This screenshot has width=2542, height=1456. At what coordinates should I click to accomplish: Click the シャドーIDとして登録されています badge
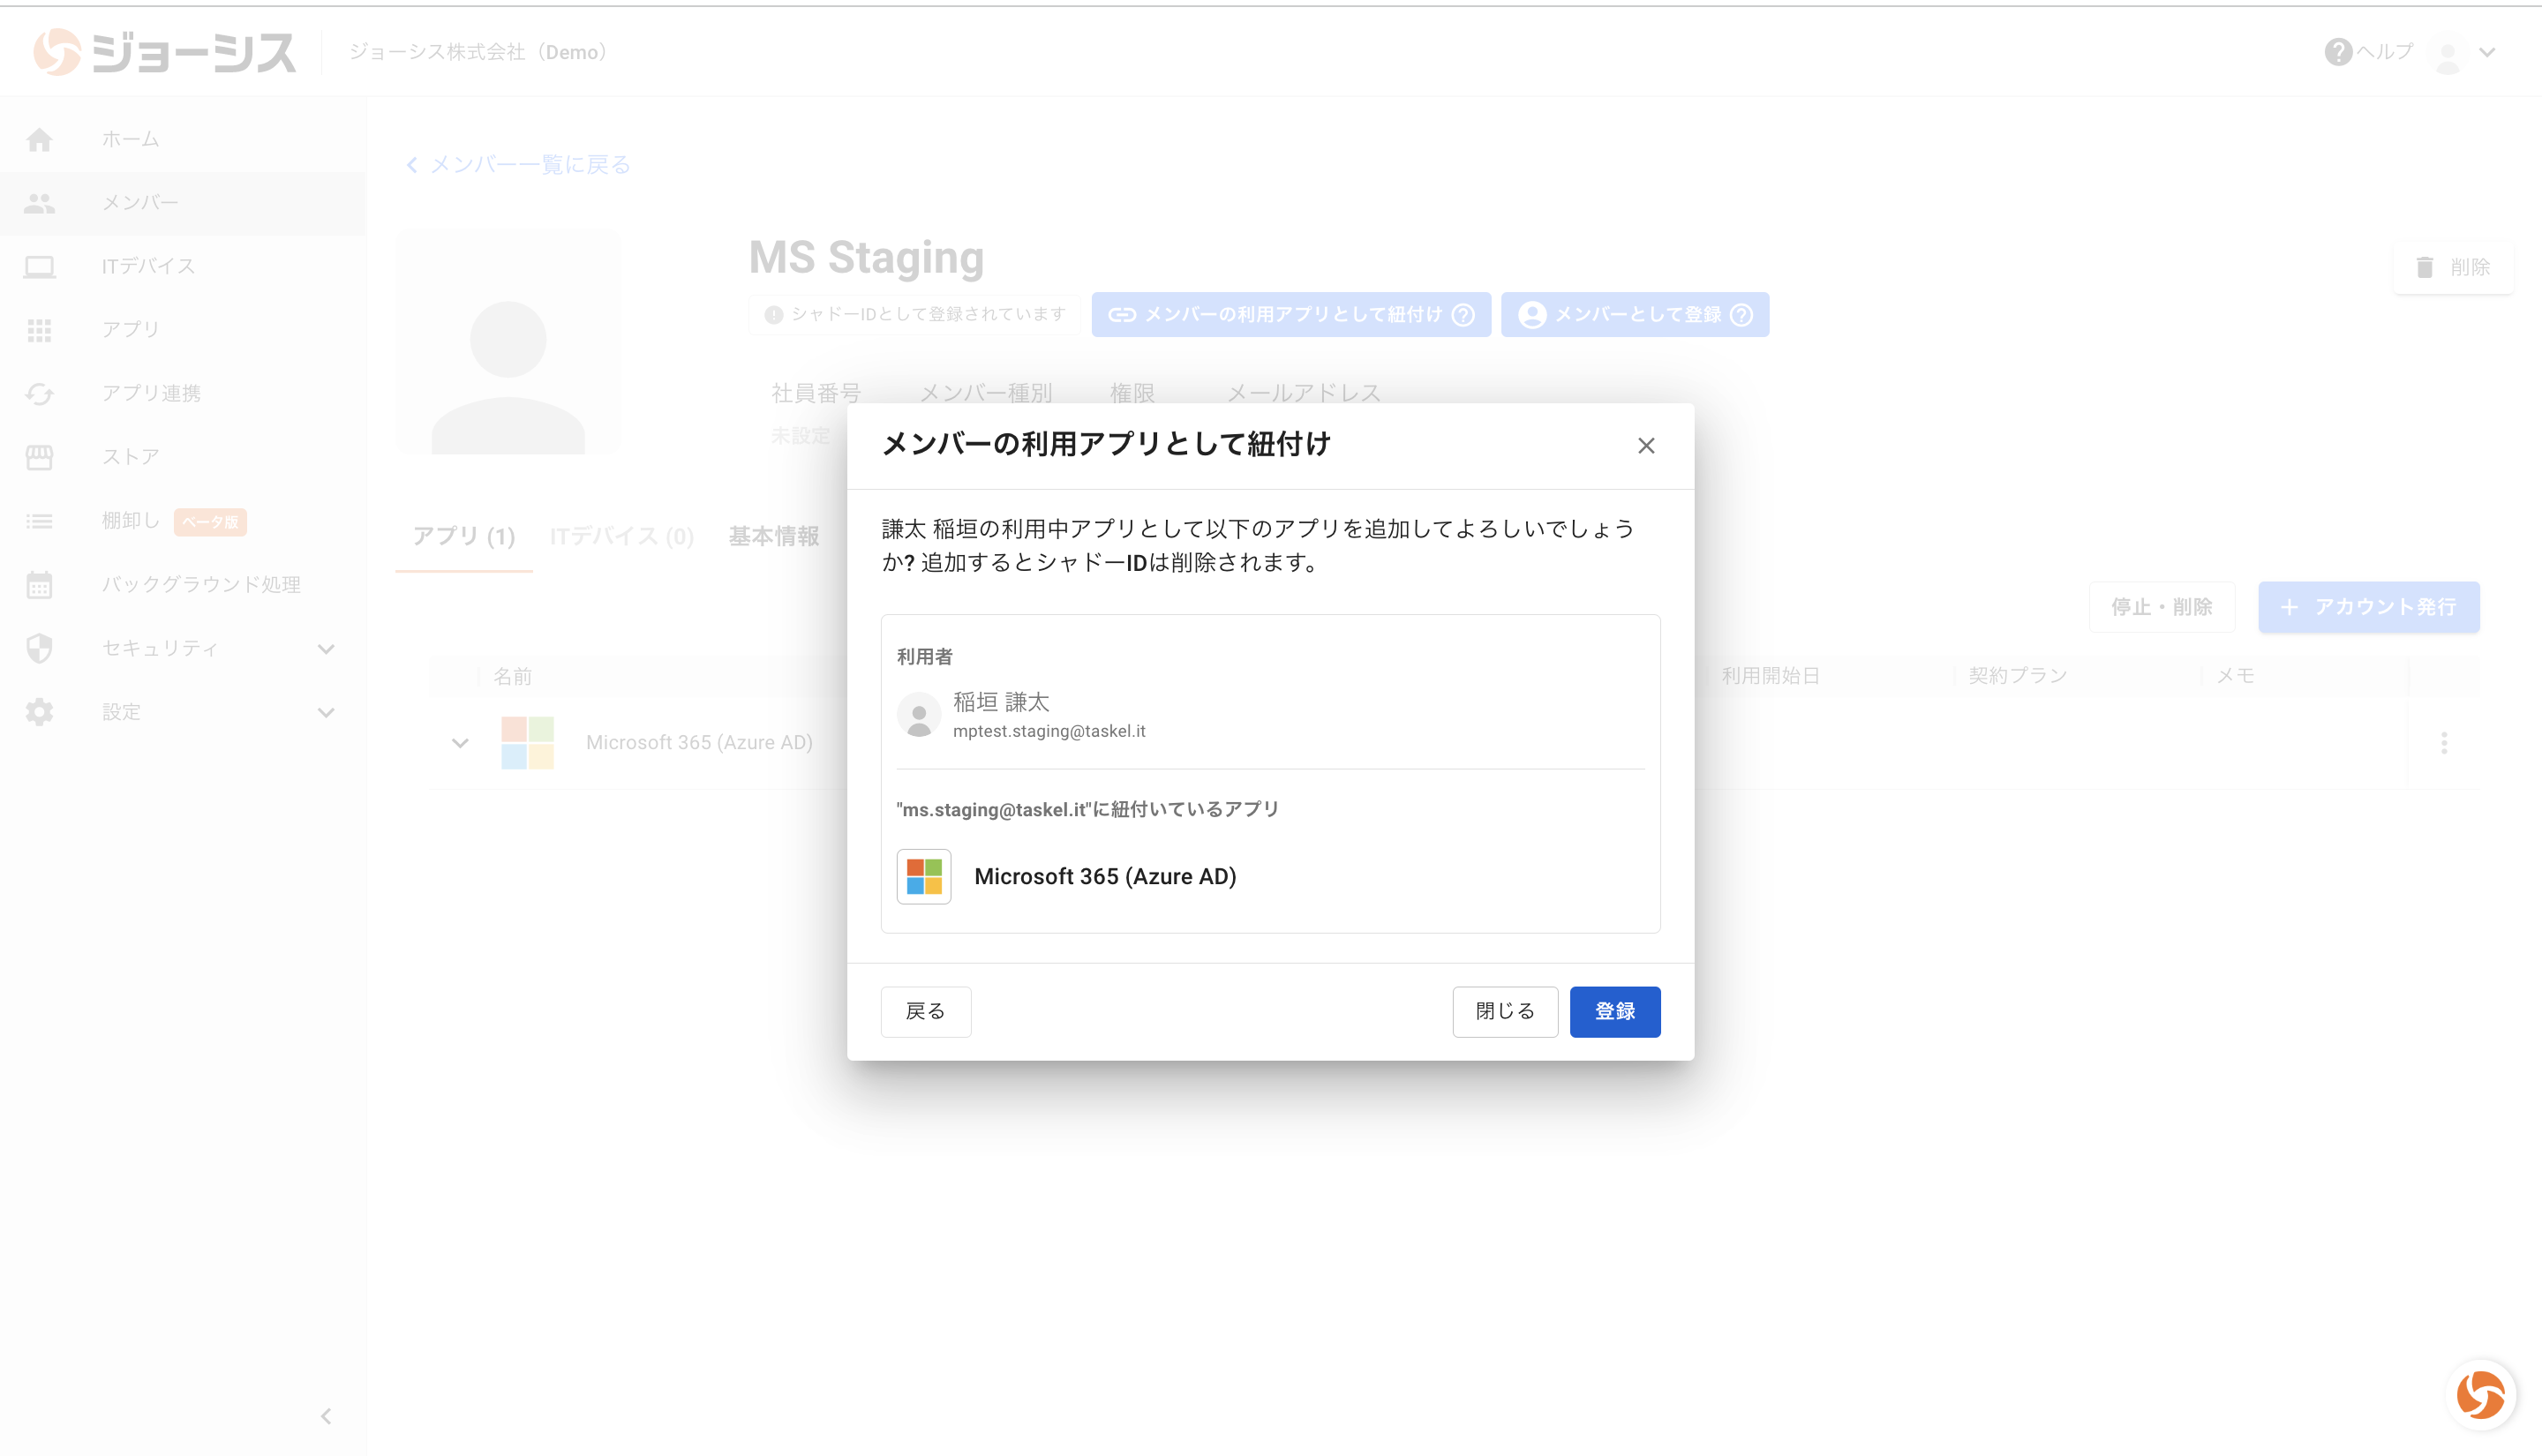pos(915,315)
